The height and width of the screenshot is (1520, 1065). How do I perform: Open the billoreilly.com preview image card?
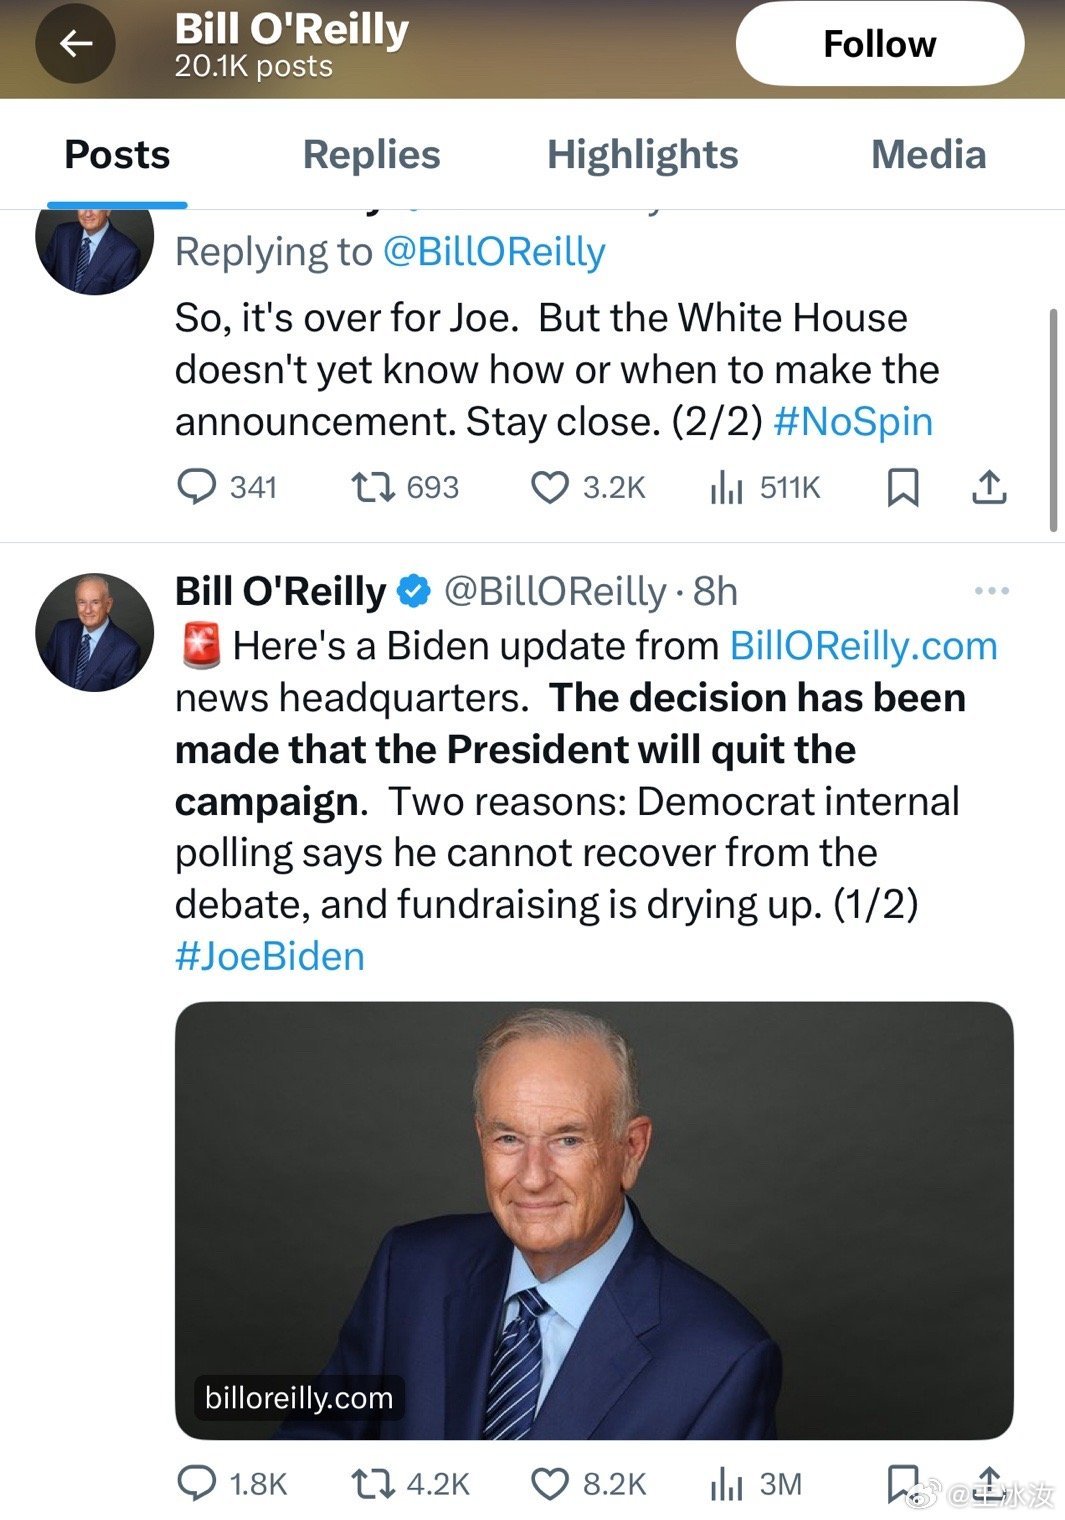[594, 1220]
